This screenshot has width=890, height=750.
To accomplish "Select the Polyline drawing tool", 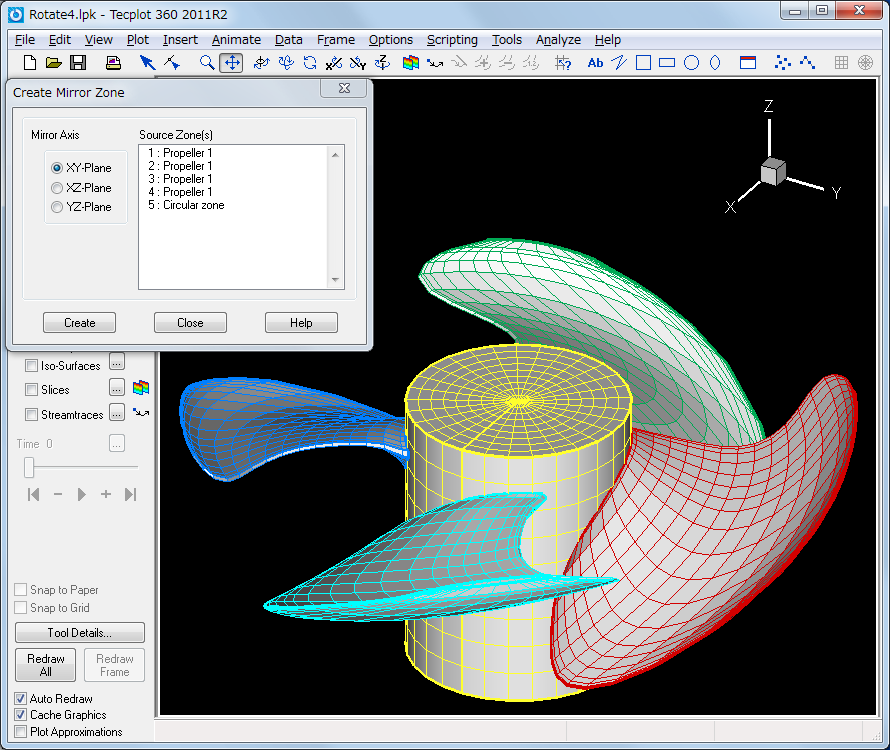I will pos(619,62).
